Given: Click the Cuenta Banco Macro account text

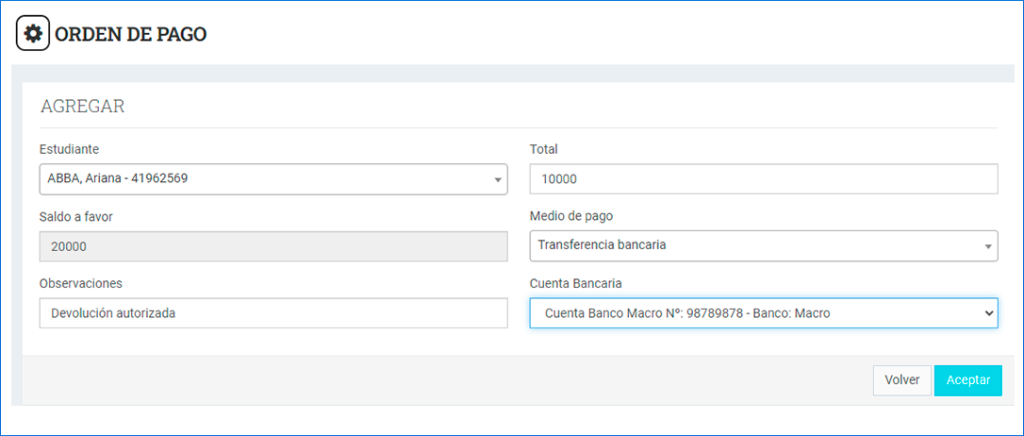Looking at the screenshot, I should click(688, 314).
